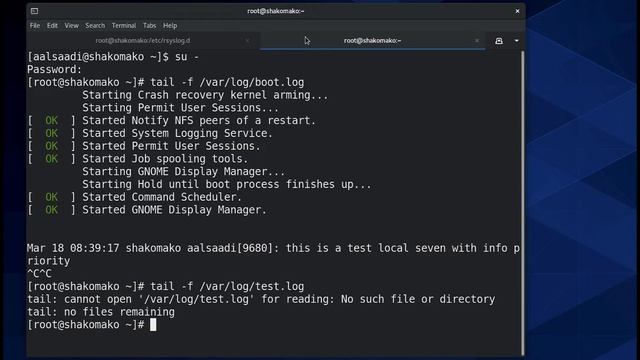640x360 pixels.
Task: Click 'Started GNOME Display Manager.' line
Action: click(174, 210)
